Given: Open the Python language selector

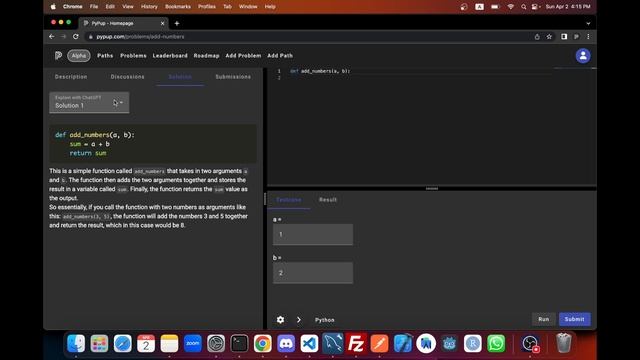Looking at the screenshot, I should 324,320.
